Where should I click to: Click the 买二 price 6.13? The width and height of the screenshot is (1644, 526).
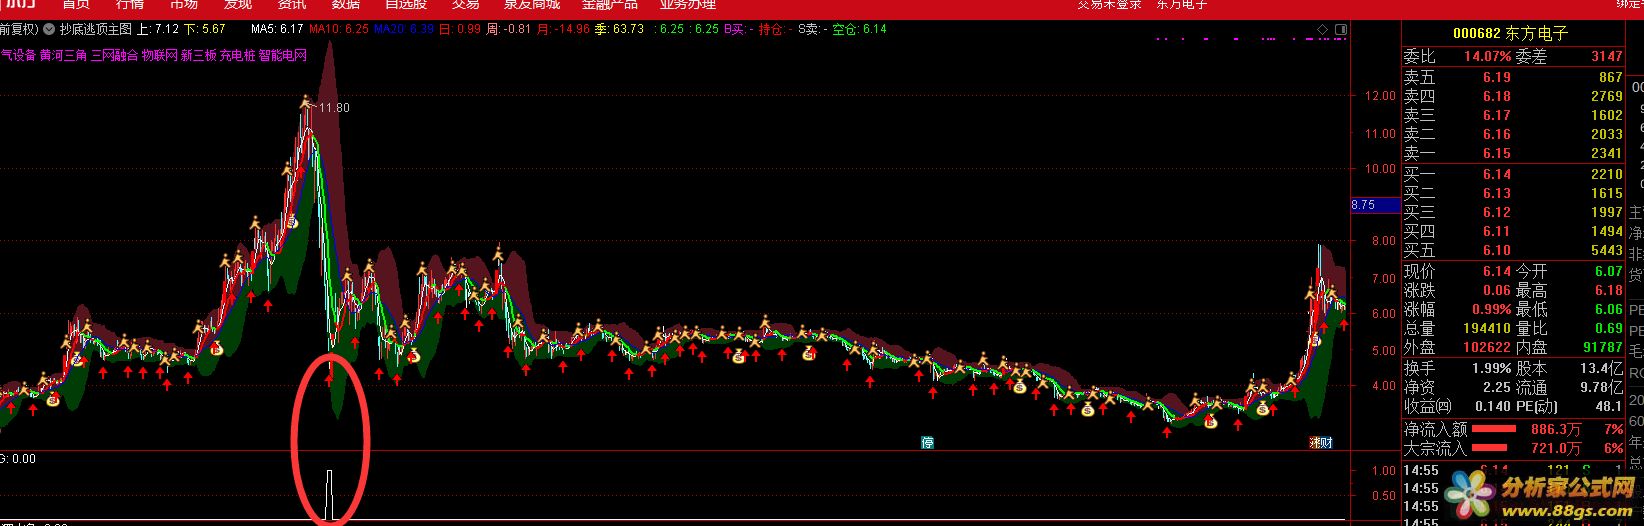tap(1496, 193)
